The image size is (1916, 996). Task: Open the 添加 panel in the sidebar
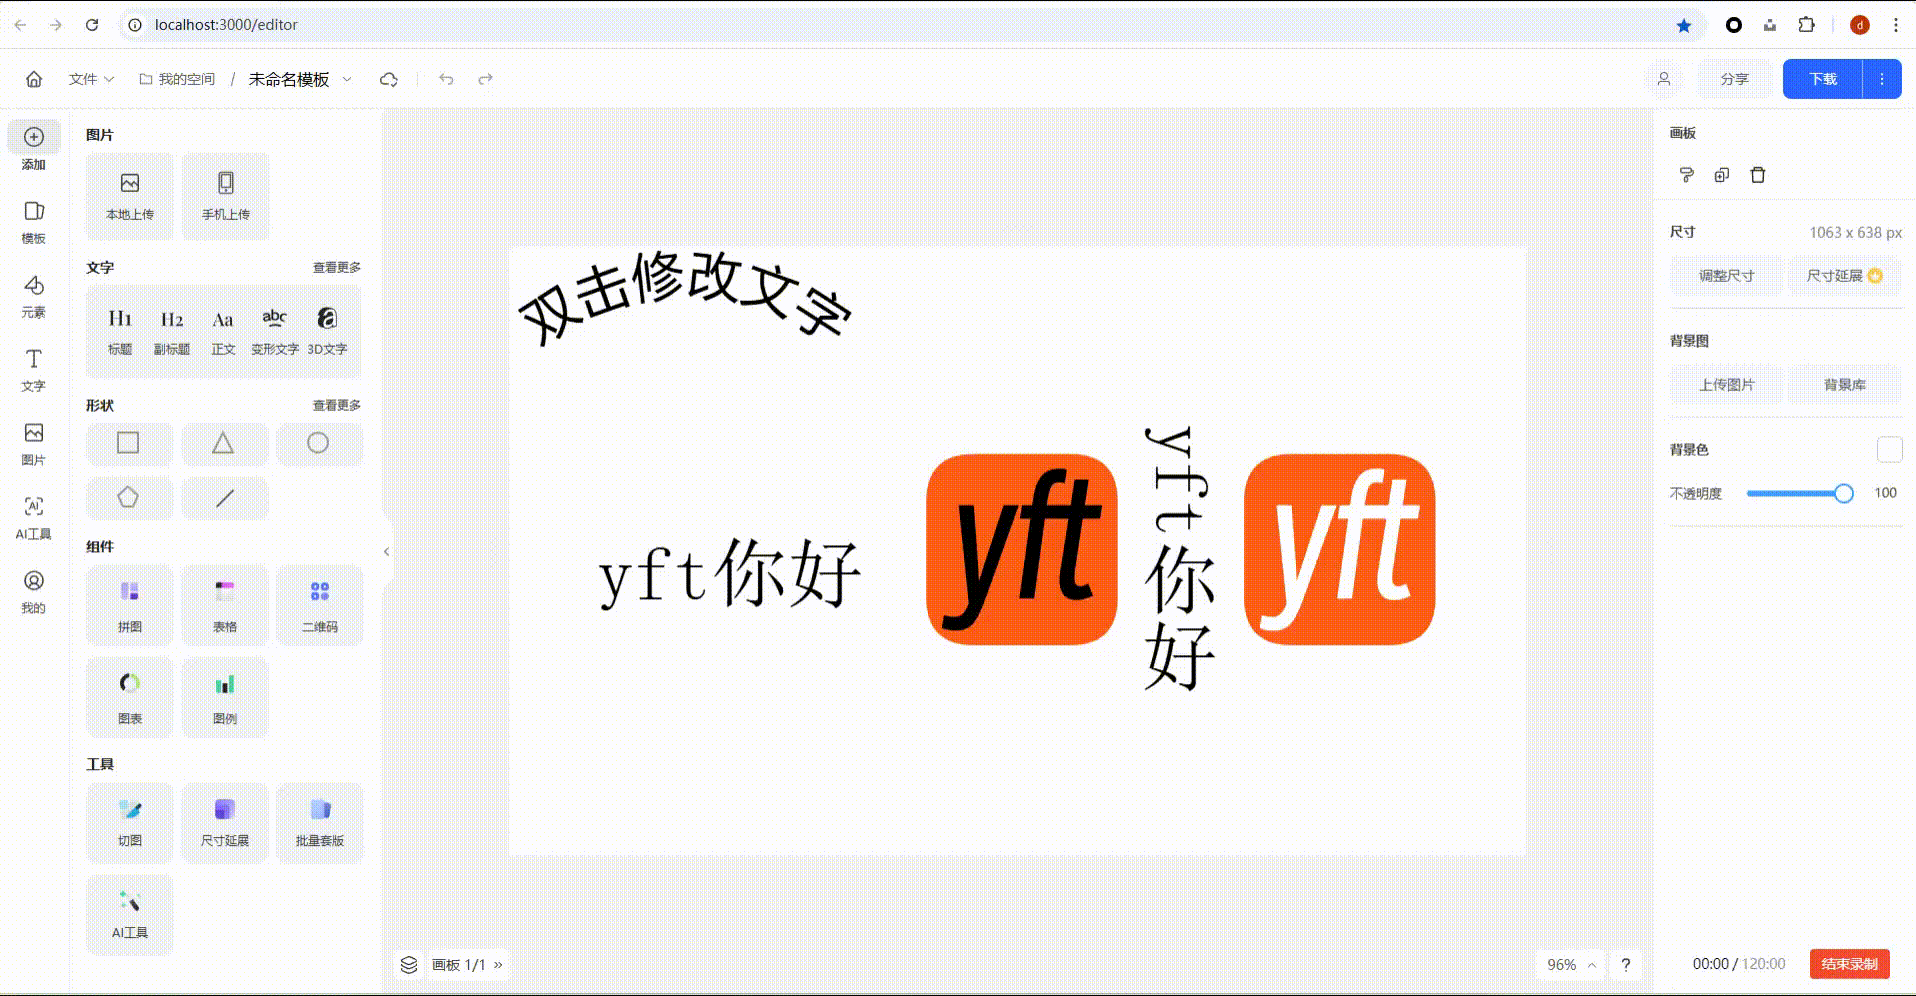34,145
